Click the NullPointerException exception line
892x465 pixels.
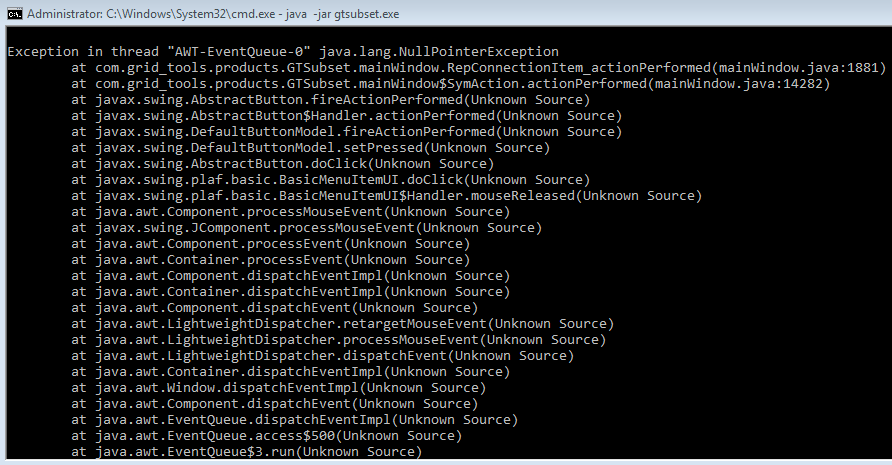tap(283, 51)
